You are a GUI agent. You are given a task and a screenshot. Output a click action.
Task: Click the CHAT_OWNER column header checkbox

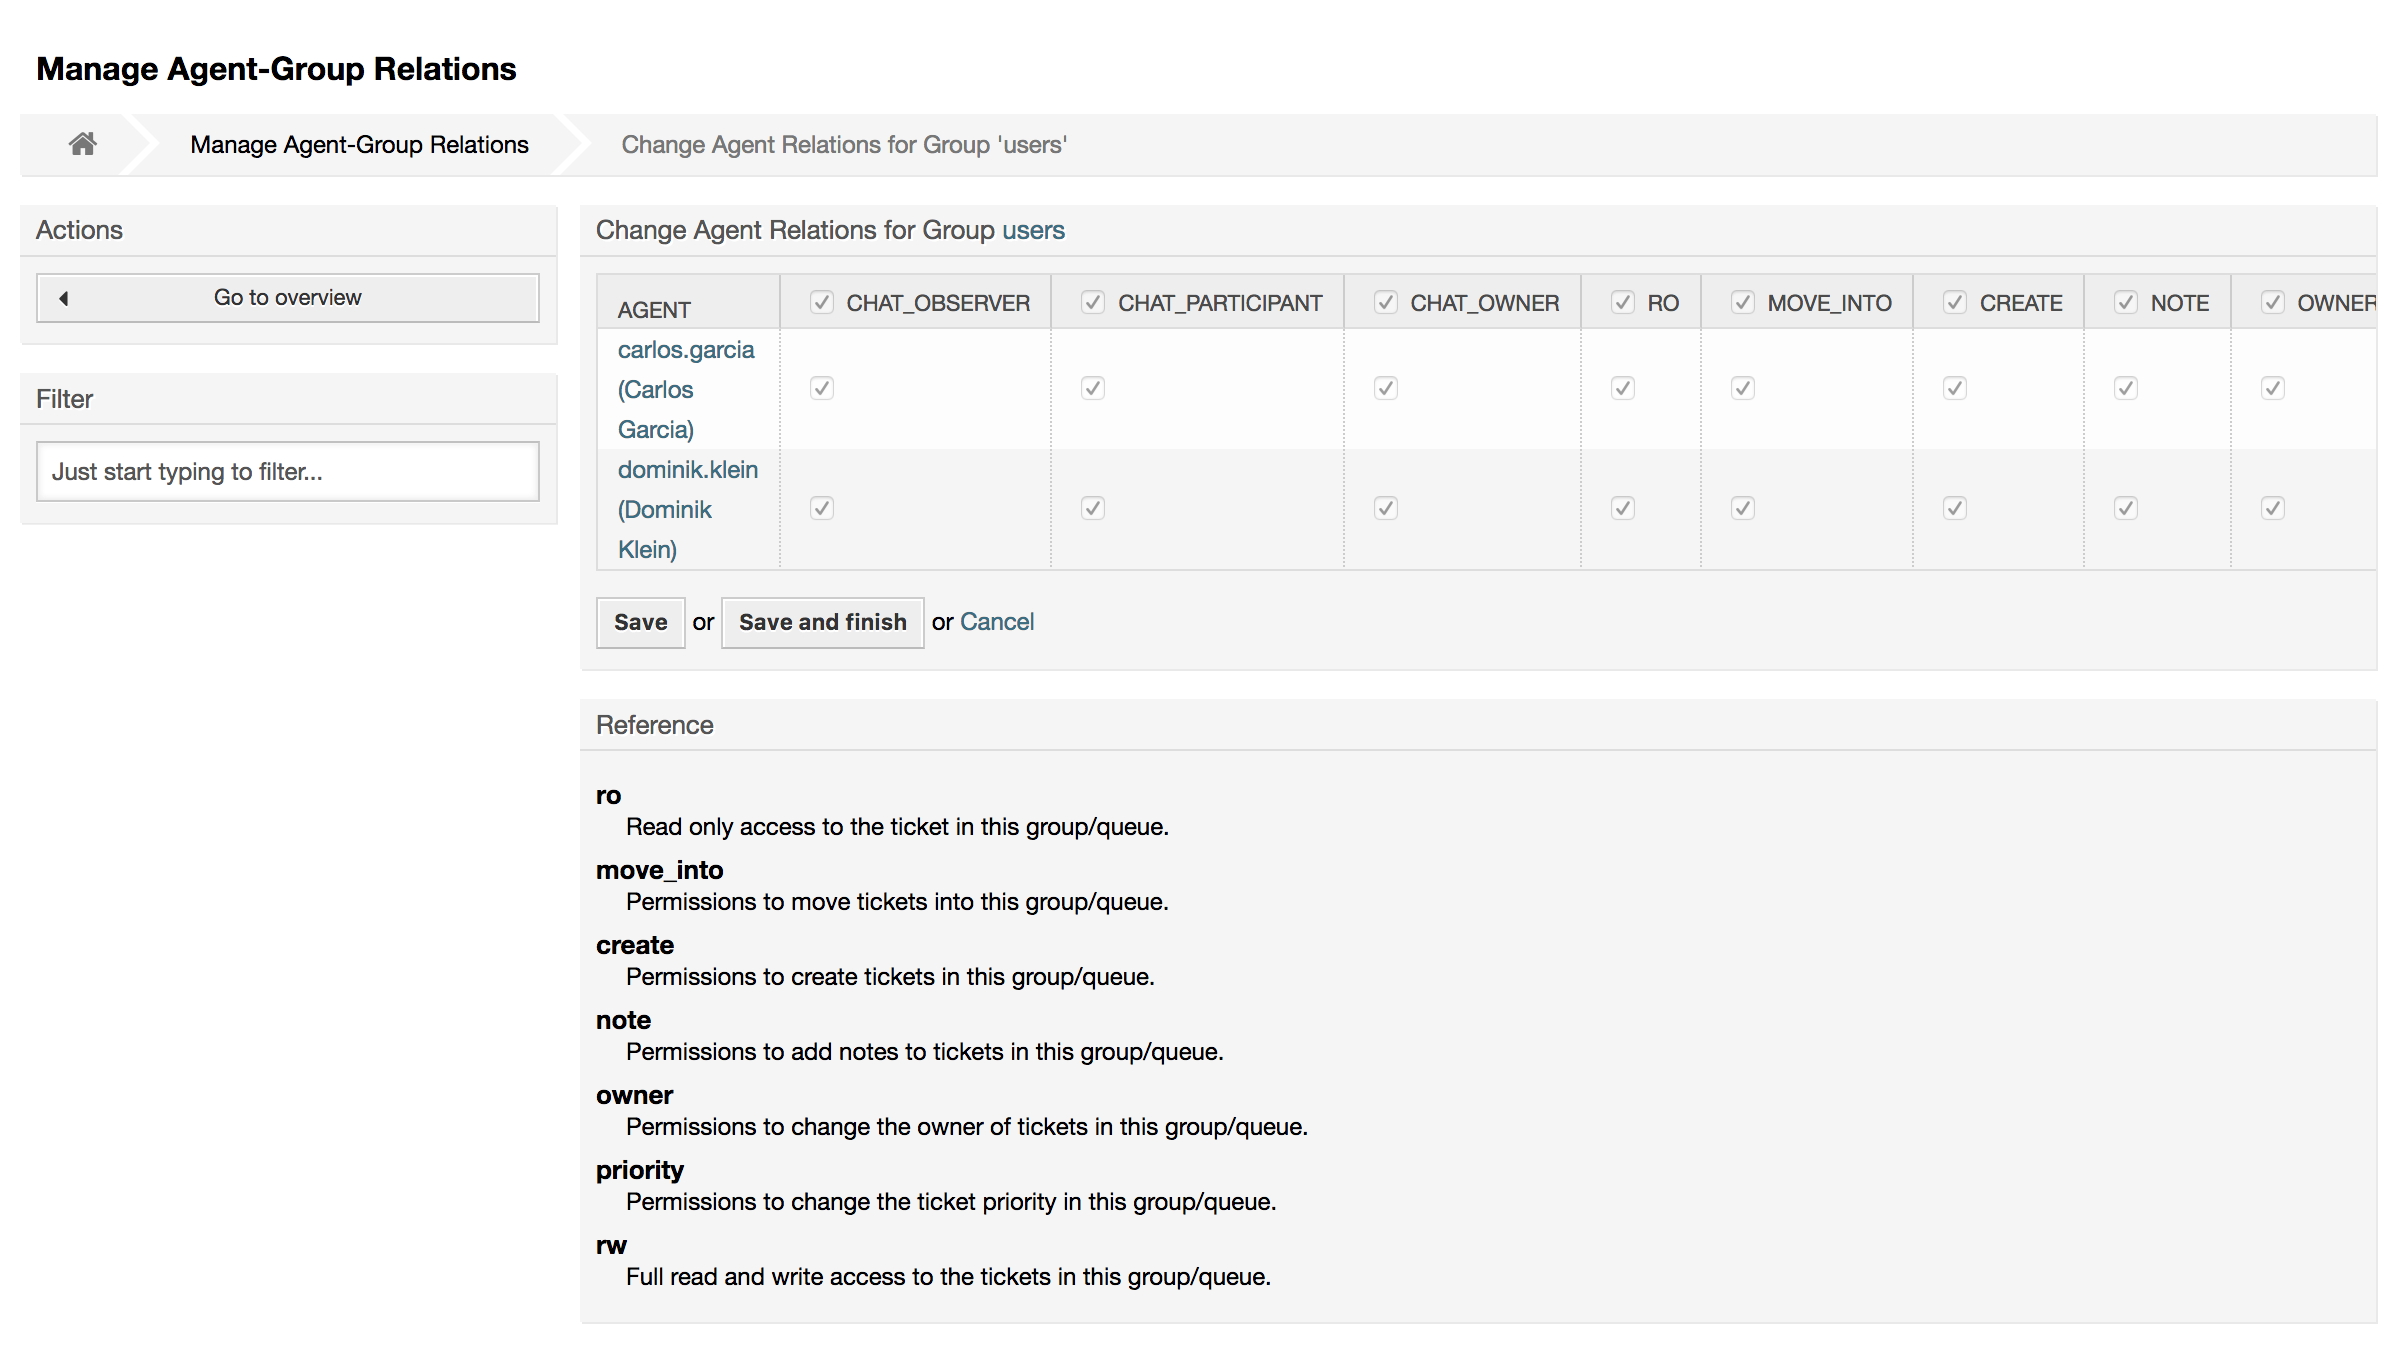click(1386, 302)
